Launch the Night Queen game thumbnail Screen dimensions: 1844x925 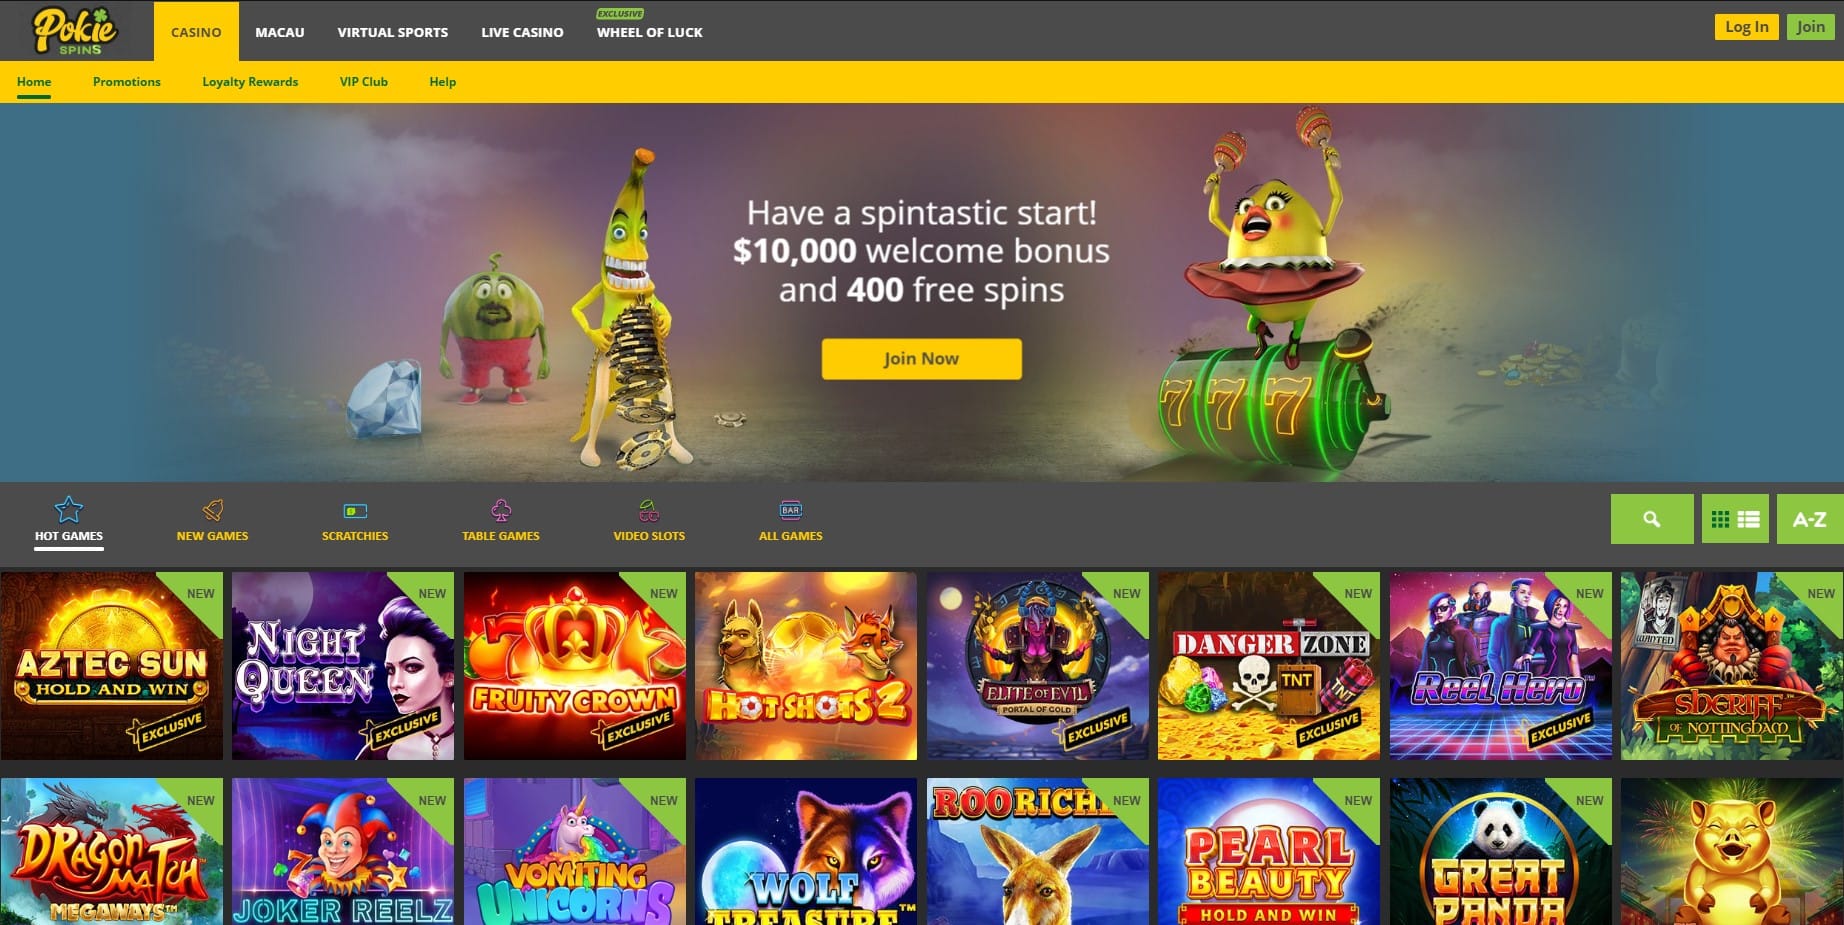click(343, 666)
